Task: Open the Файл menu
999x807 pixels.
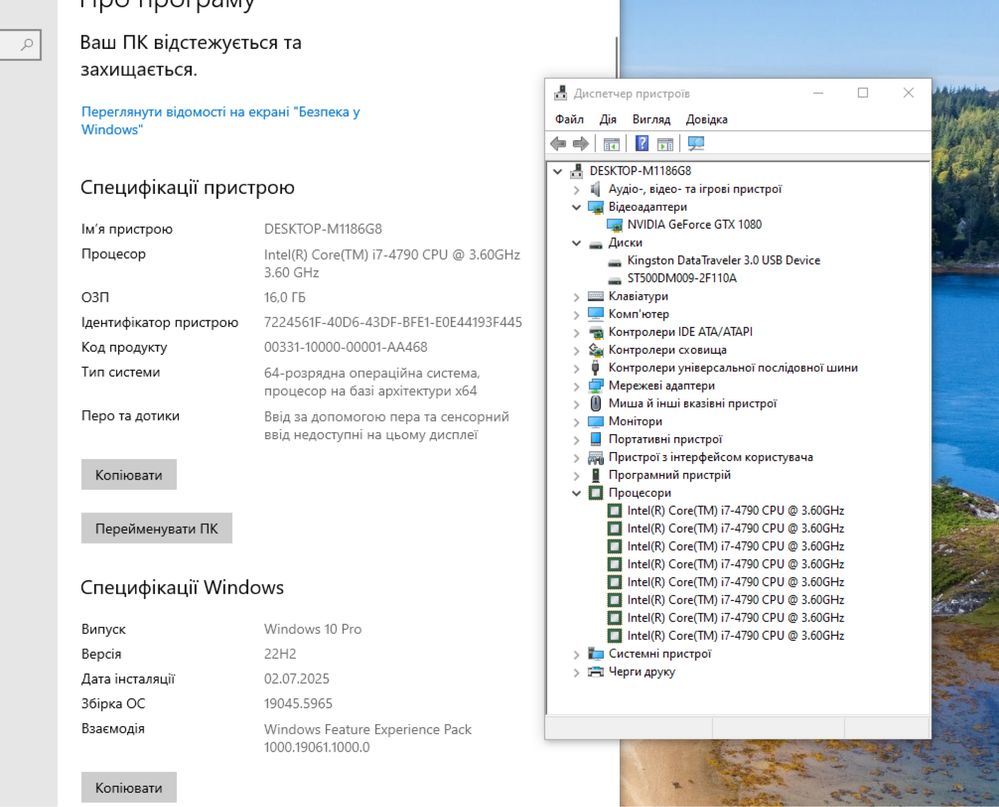Action: point(569,119)
